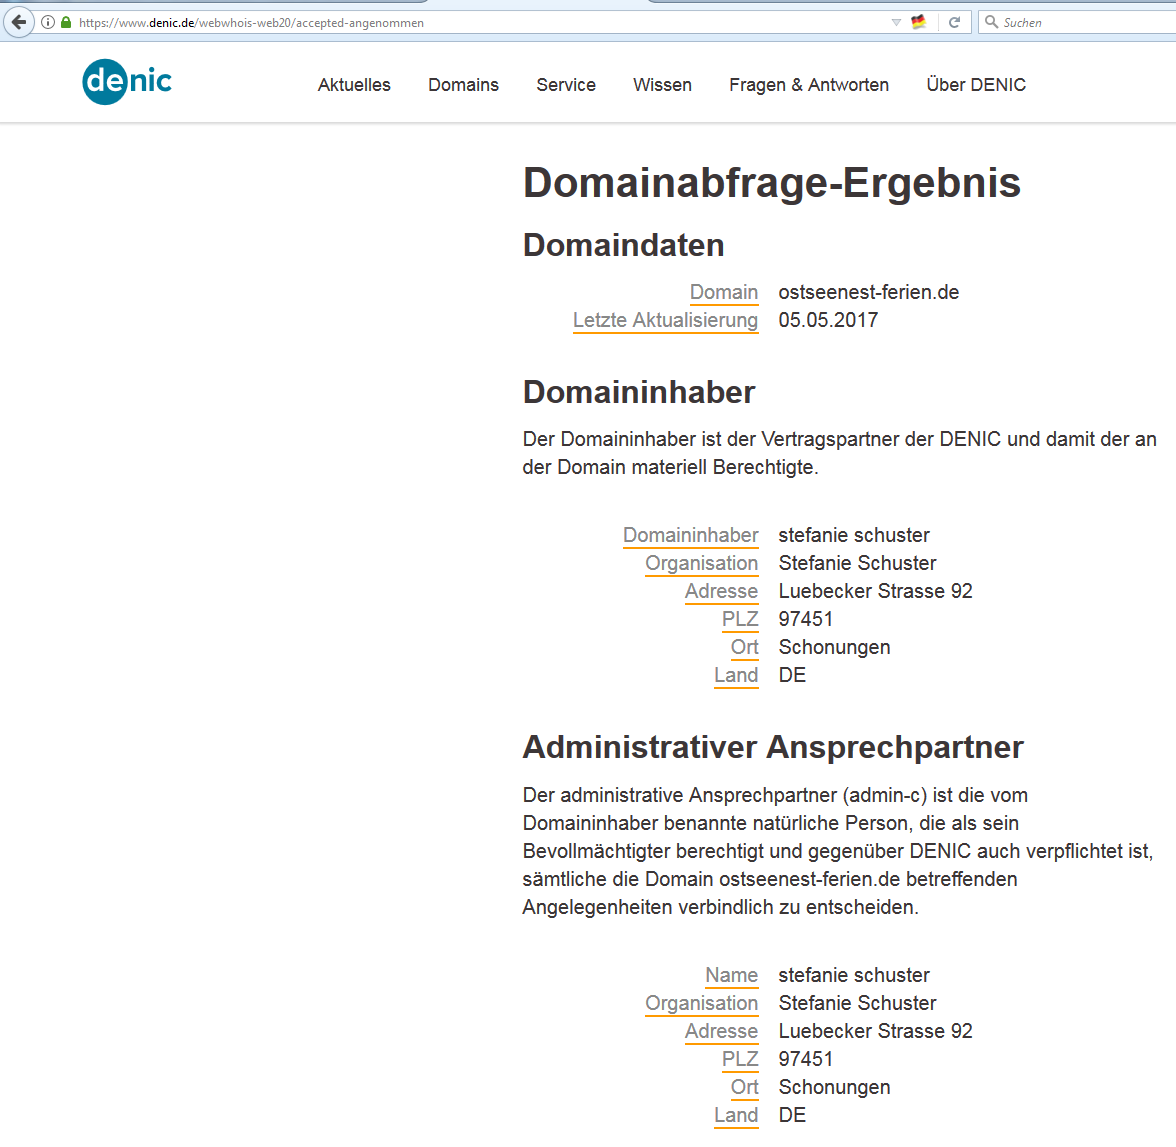Click the Domainabfrage-Ergebnis page heading
1176x1147 pixels.
pyautogui.click(x=772, y=183)
